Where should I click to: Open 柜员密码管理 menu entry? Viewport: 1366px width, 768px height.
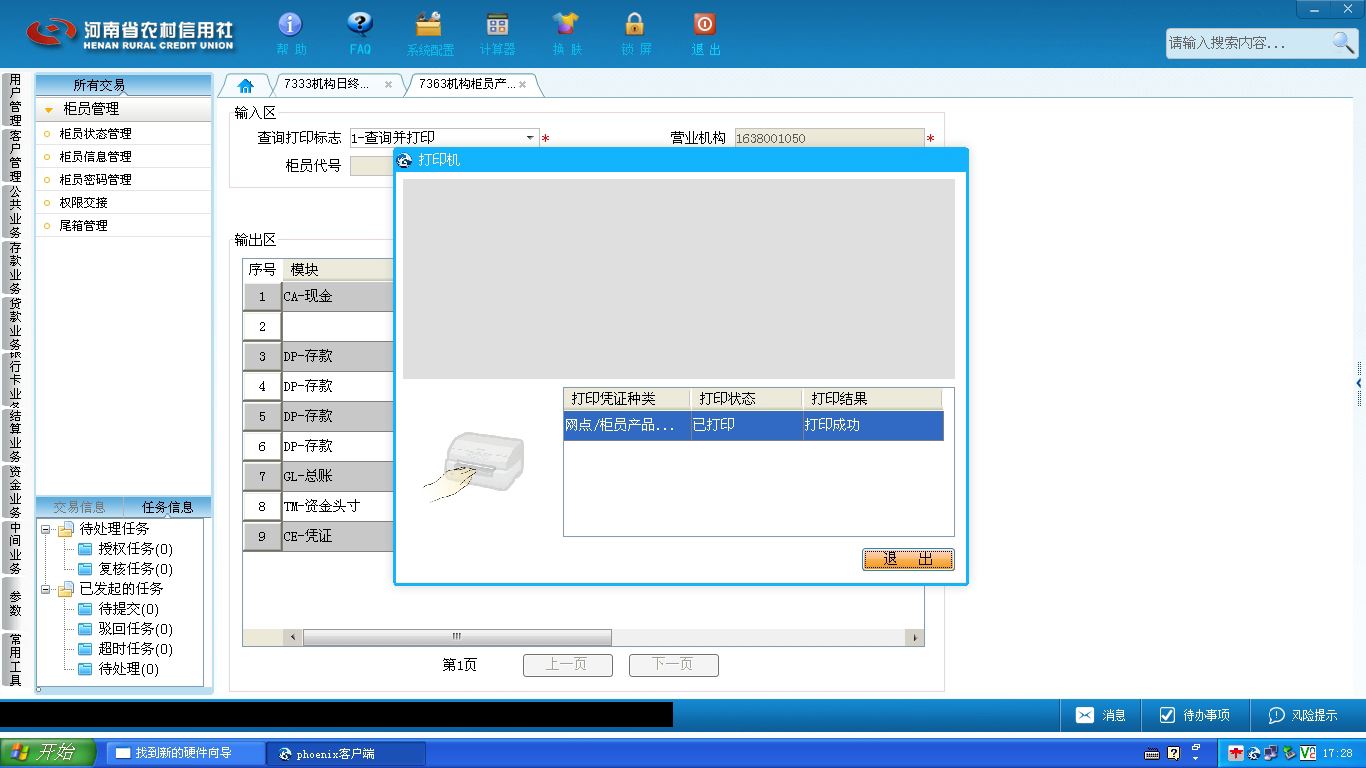coord(95,179)
